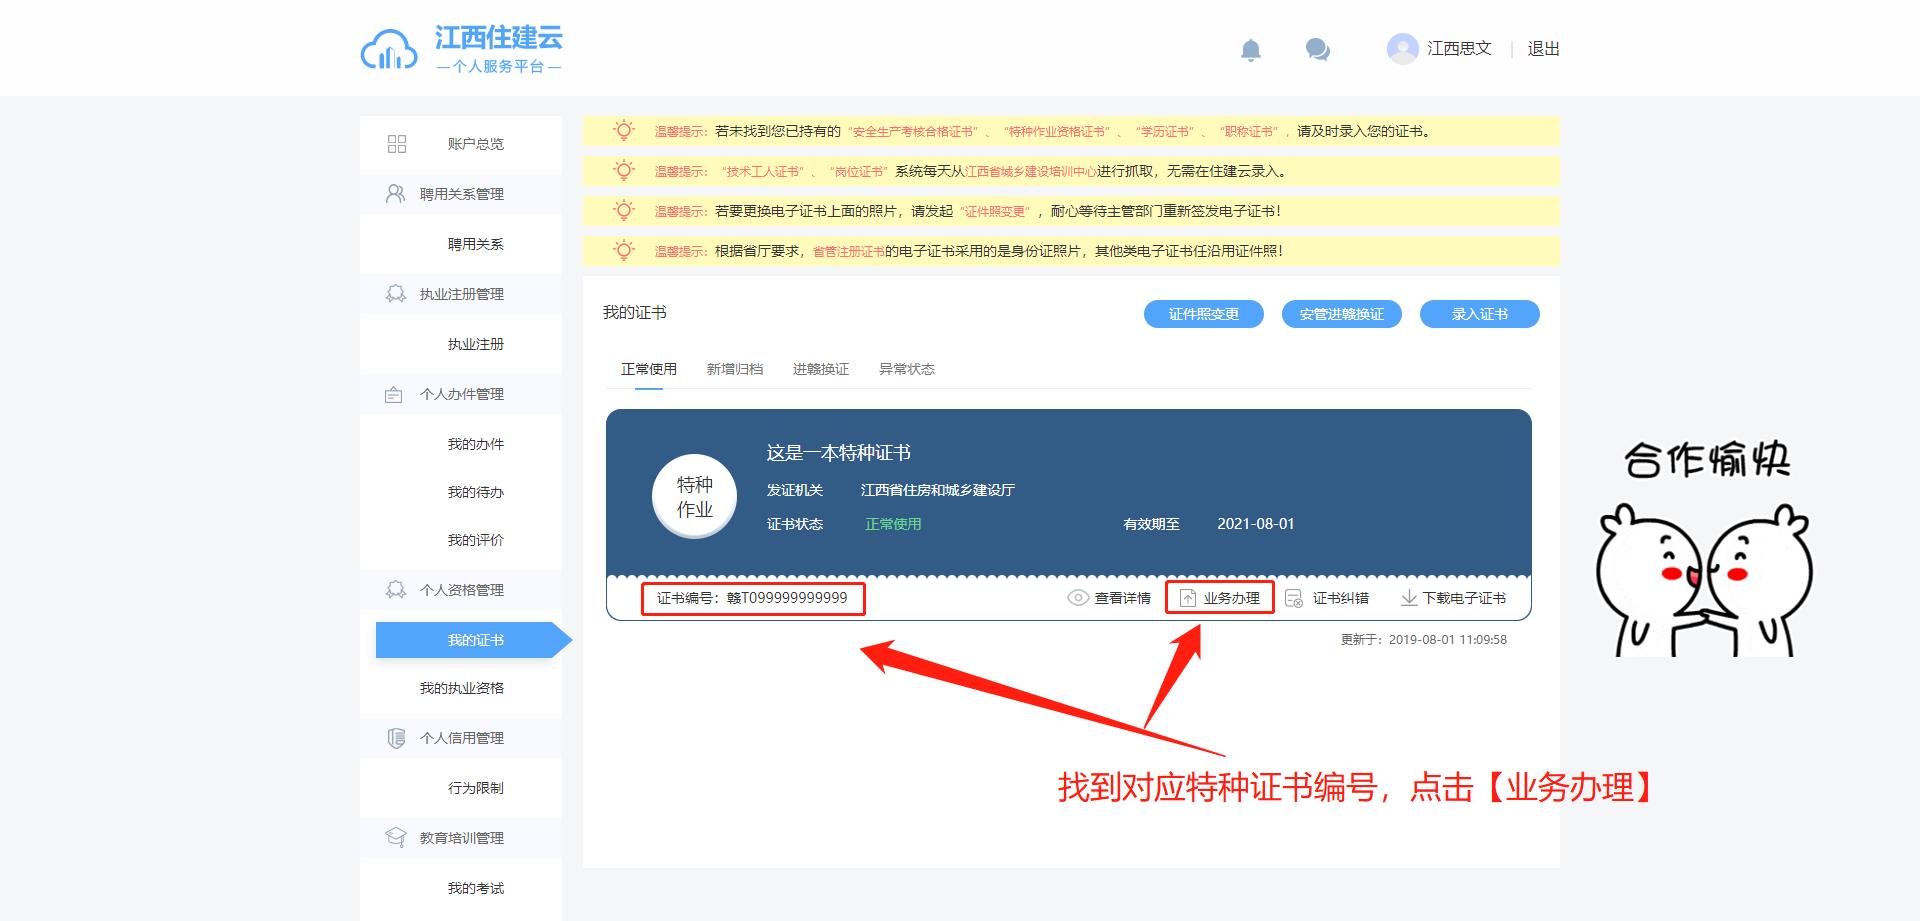
Task: Expand the 聘用关系管理 sidebar section
Action: (x=461, y=194)
